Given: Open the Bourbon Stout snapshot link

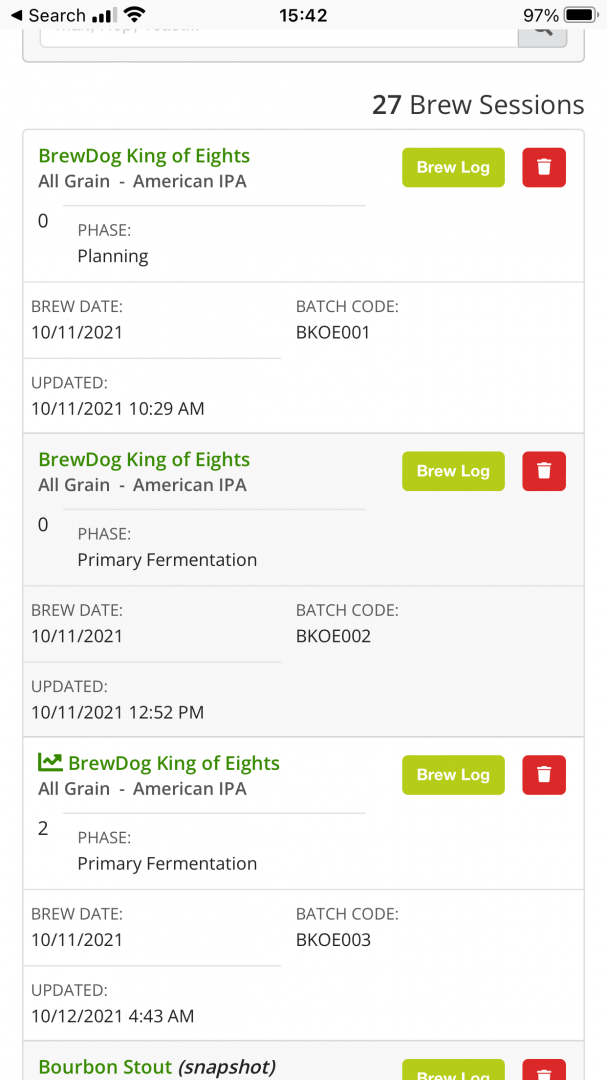Looking at the screenshot, I should point(156,1067).
